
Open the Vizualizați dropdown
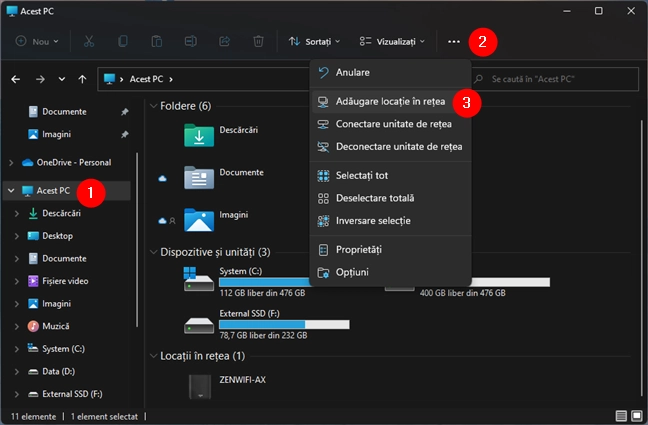tap(392, 41)
